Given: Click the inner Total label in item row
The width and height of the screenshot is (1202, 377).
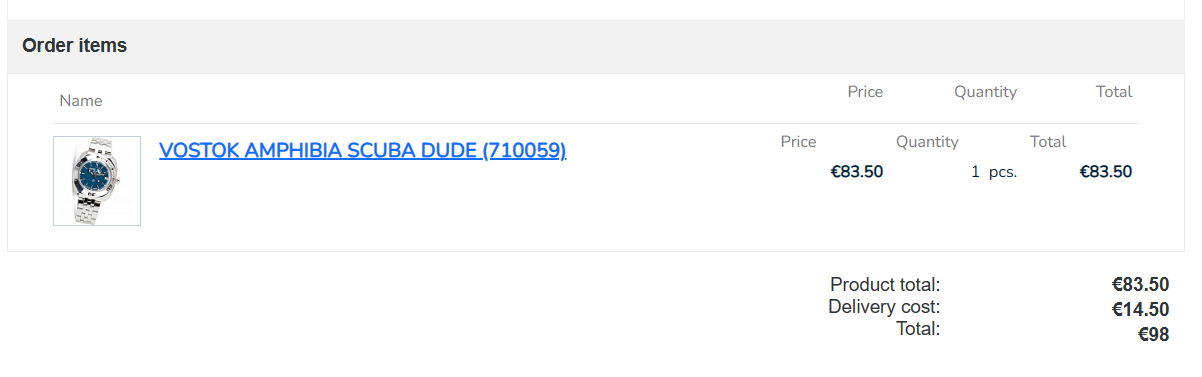Looking at the screenshot, I should 1048,142.
